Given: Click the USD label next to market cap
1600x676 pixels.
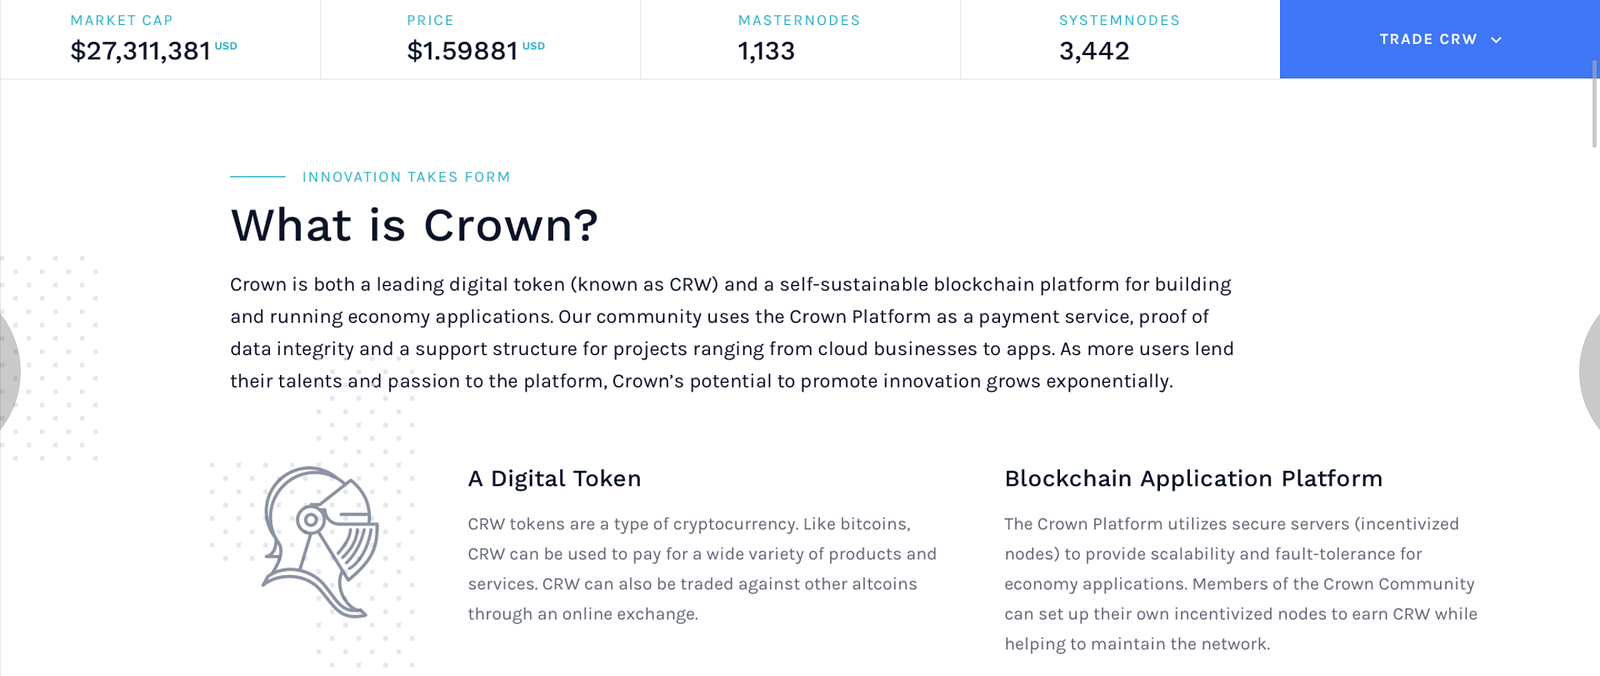Looking at the screenshot, I should [226, 46].
